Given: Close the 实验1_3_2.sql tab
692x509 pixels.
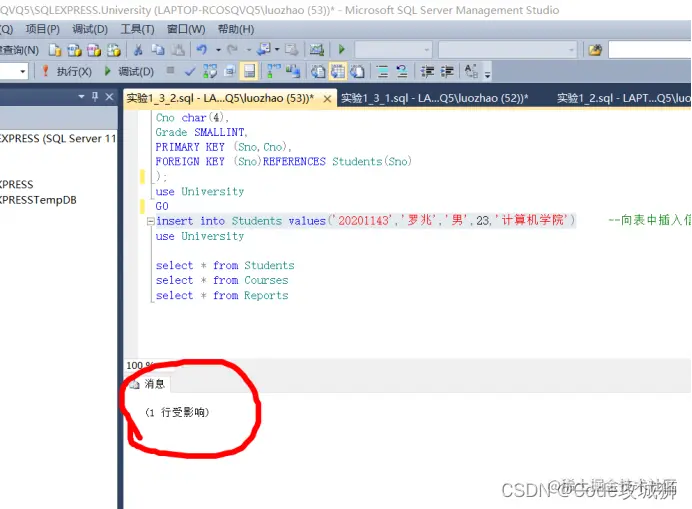Looking at the screenshot, I should (327, 99).
